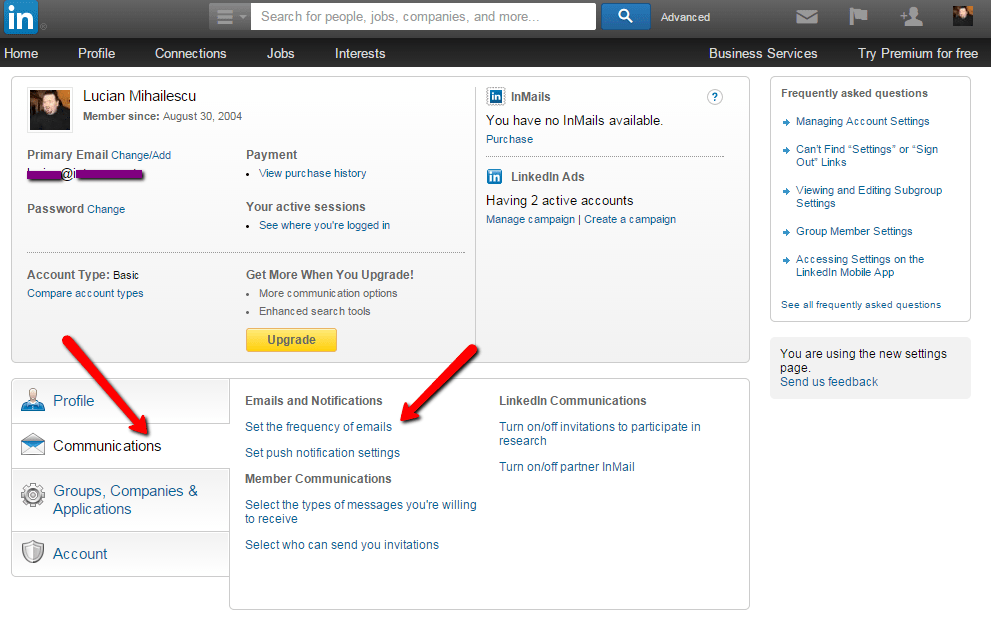Click Try Premium for free
Image resolution: width=991 pixels, height=639 pixels.
coord(918,54)
